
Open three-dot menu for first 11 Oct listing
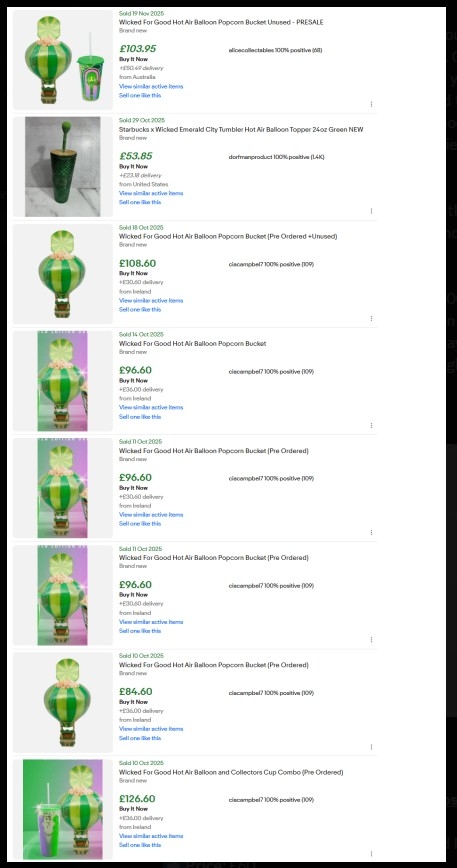click(x=371, y=533)
